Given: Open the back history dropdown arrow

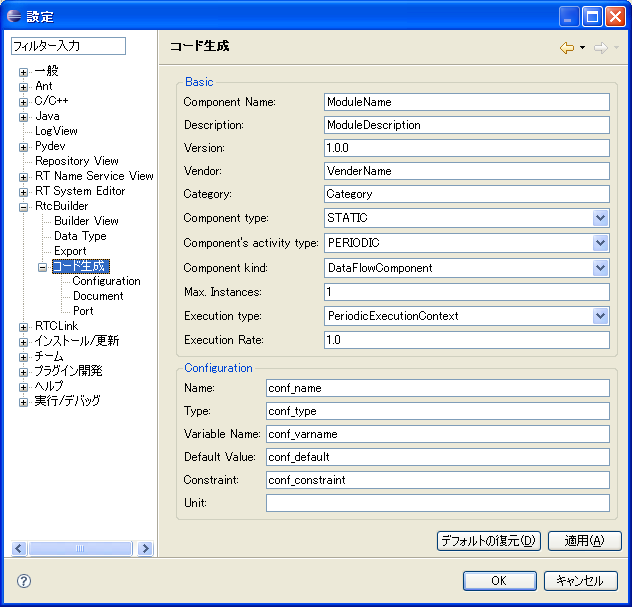Looking at the screenshot, I should 582,48.
